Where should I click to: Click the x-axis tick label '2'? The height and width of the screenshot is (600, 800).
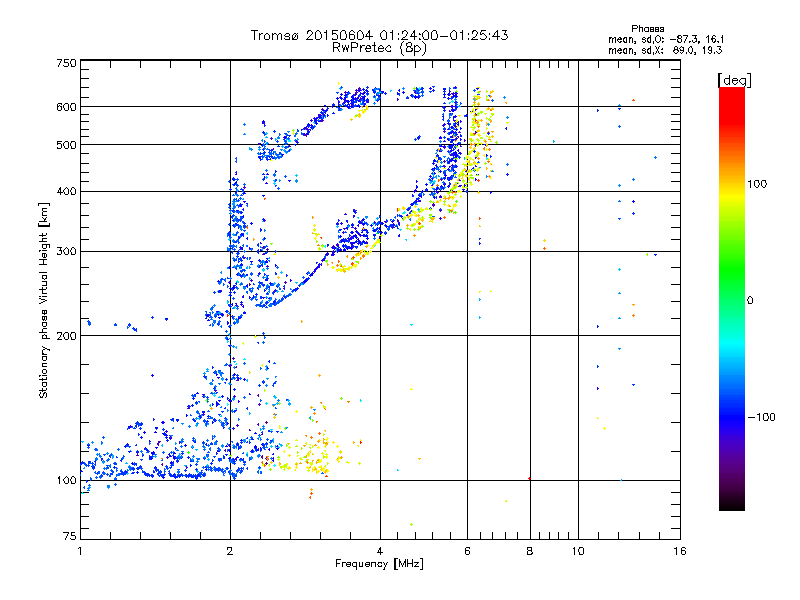(x=230, y=551)
